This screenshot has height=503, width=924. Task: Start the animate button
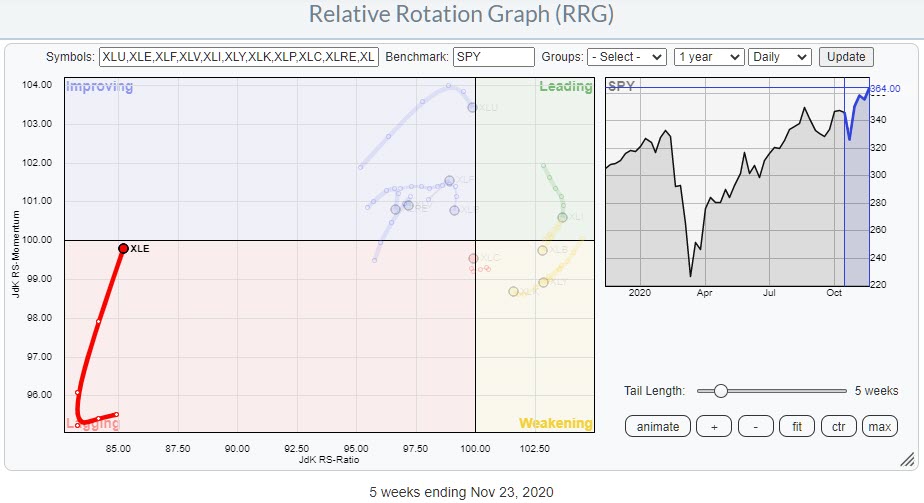click(657, 426)
